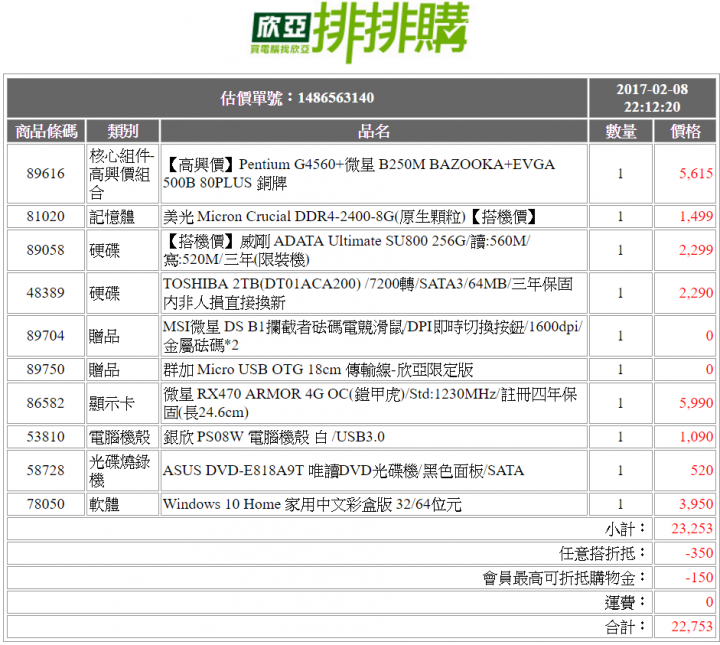Click barcode 89616
This screenshot has height=645, width=720.
[45, 174]
